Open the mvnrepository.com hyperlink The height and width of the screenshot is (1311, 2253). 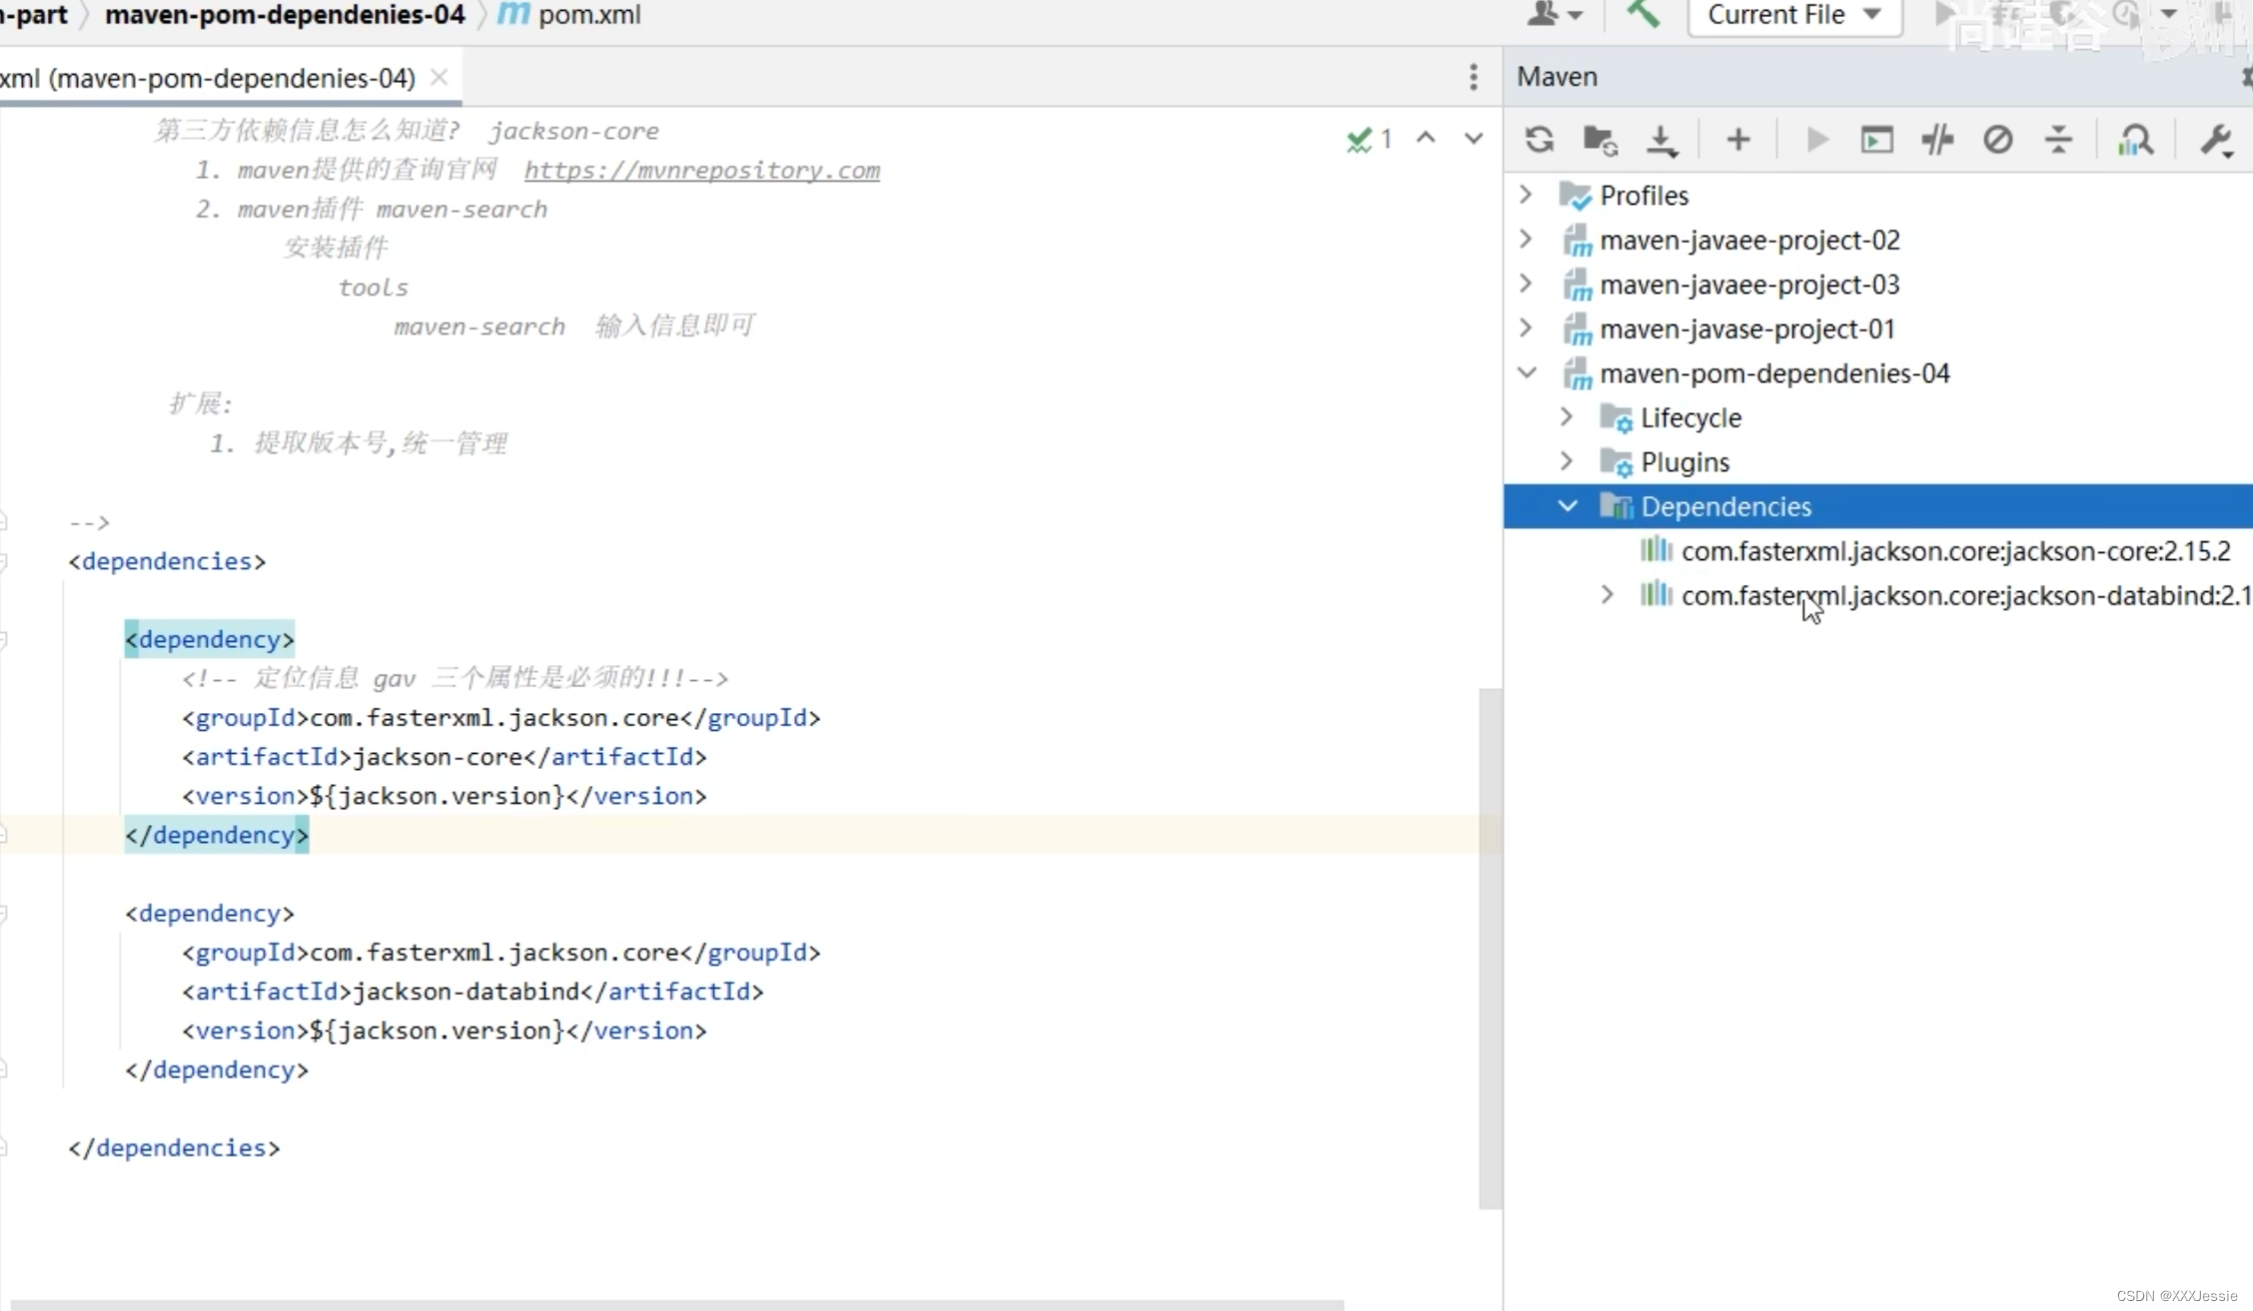coord(702,170)
